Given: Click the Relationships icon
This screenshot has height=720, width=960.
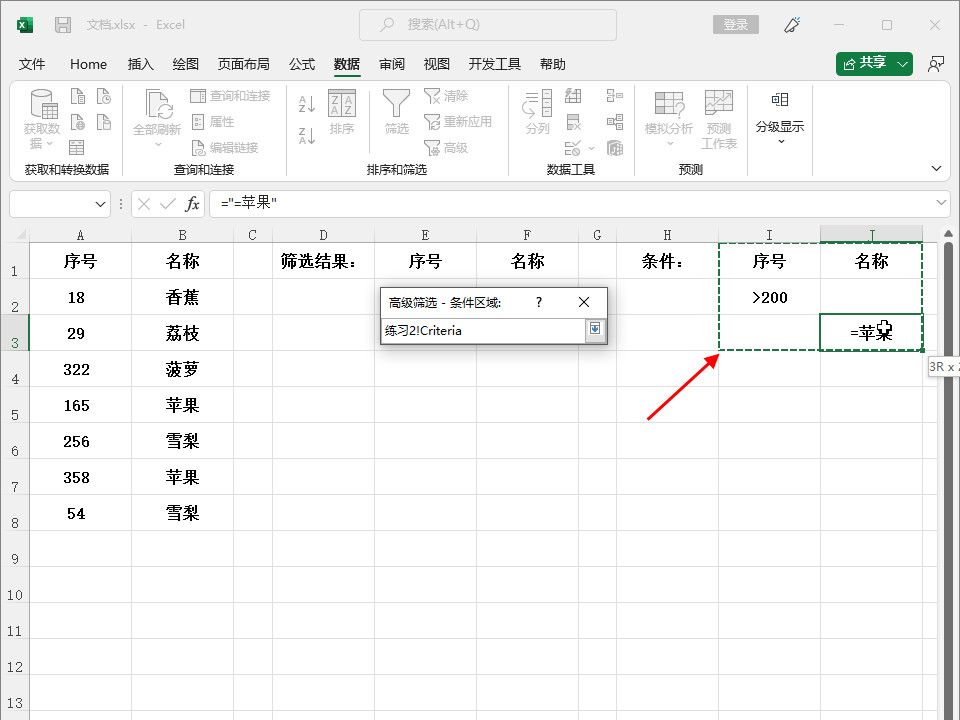Looking at the screenshot, I should point(615,122).
